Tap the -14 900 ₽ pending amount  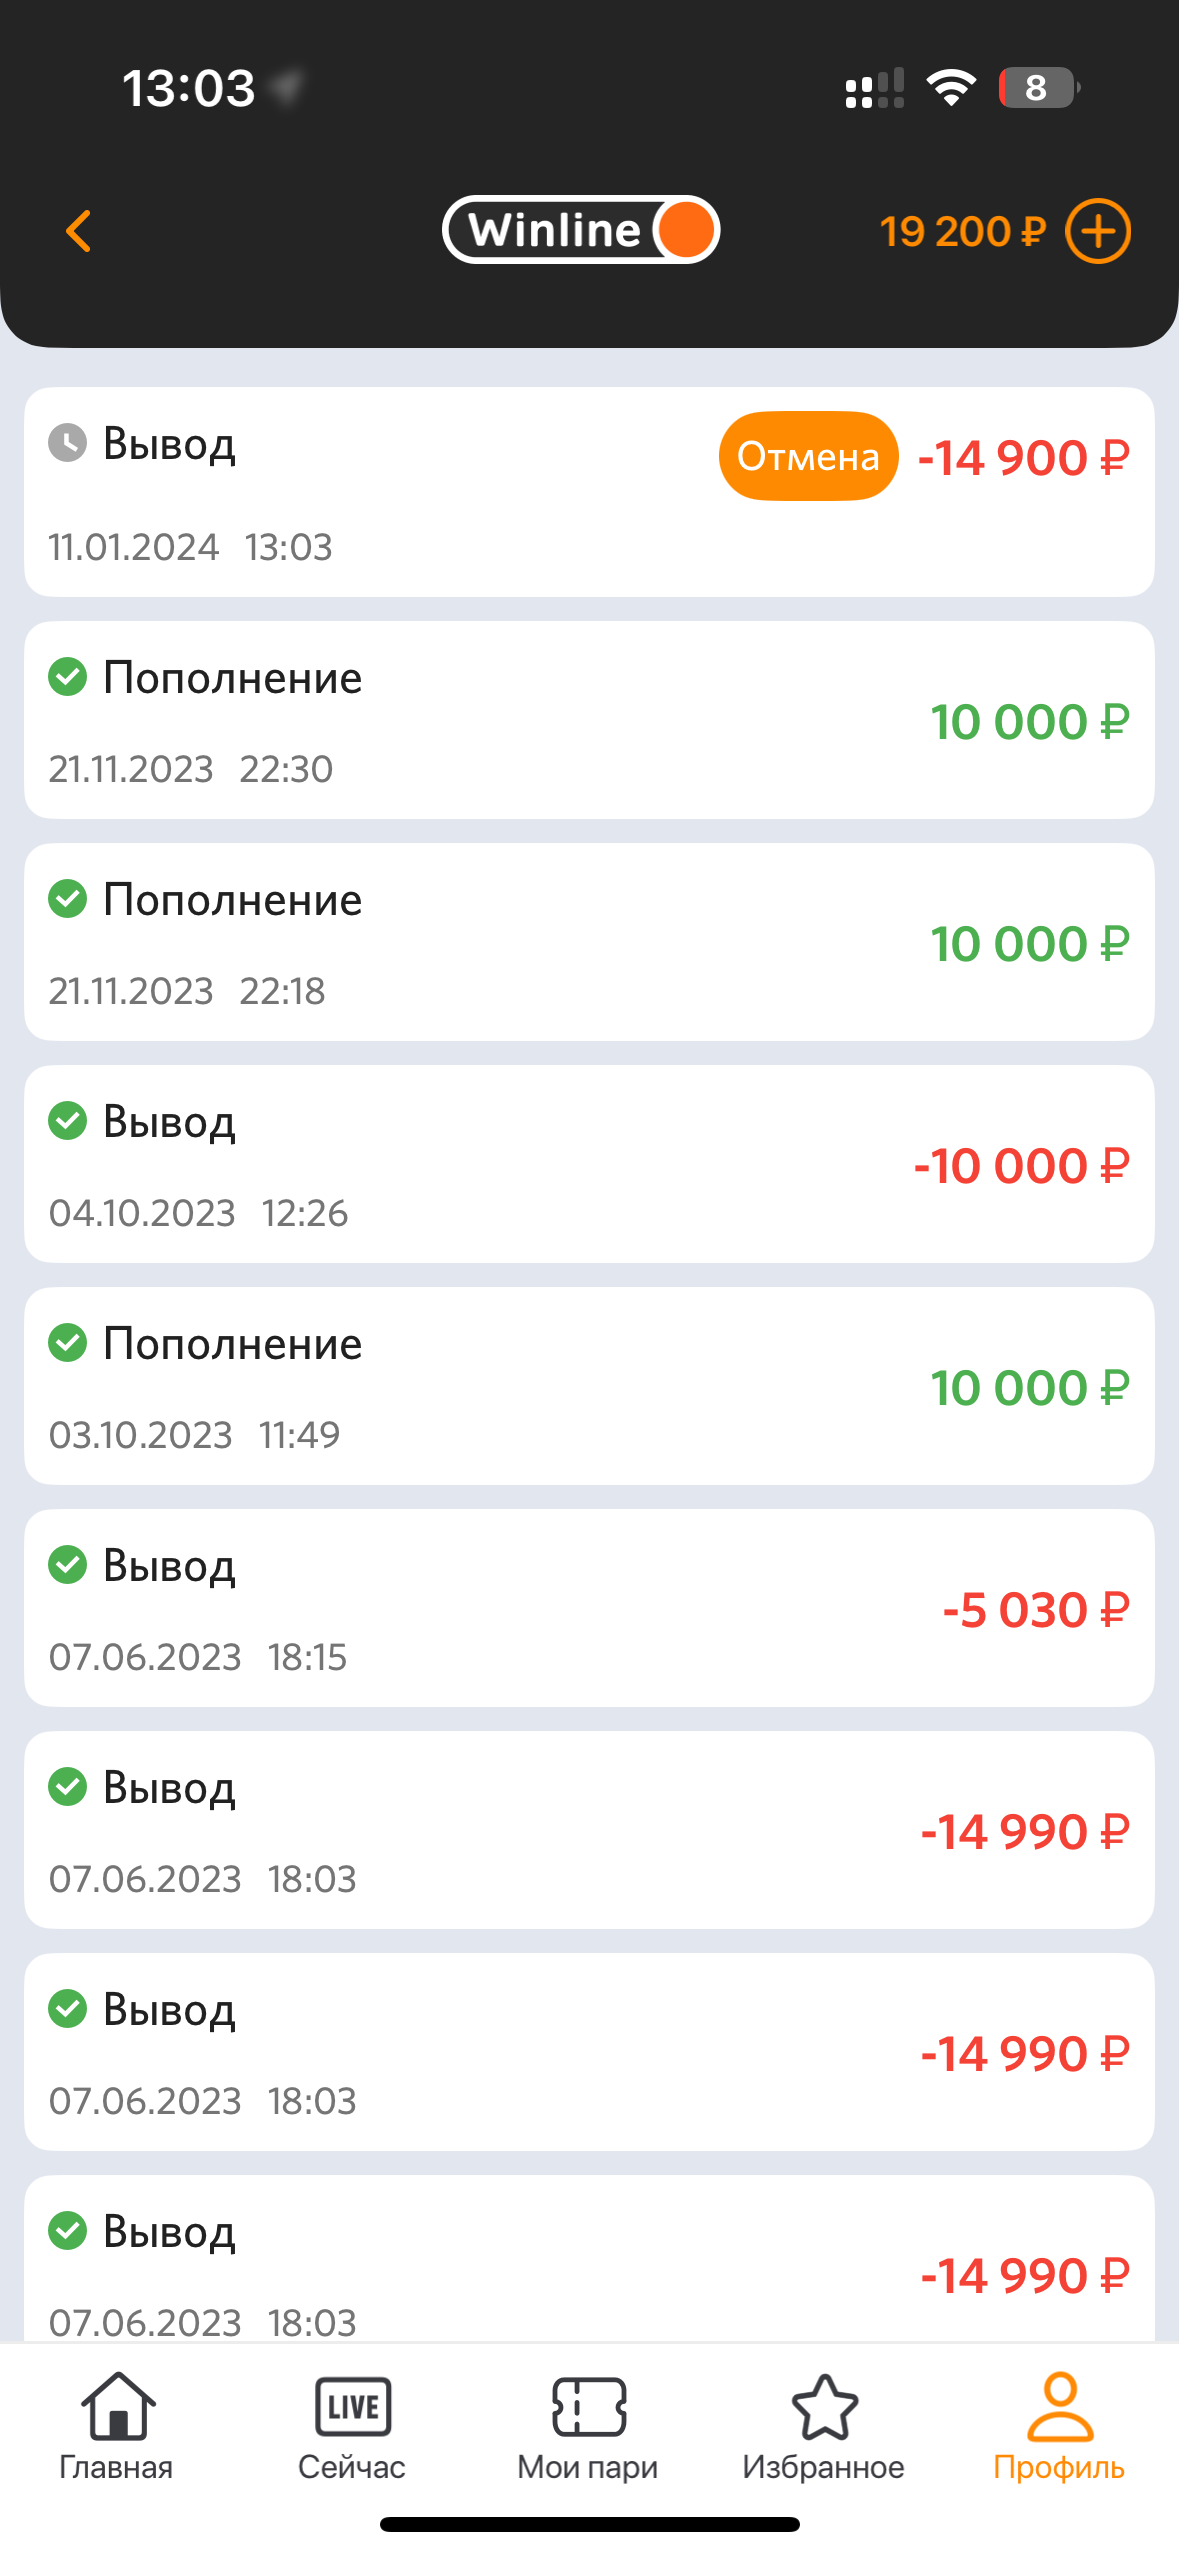tap(1023, 458)
